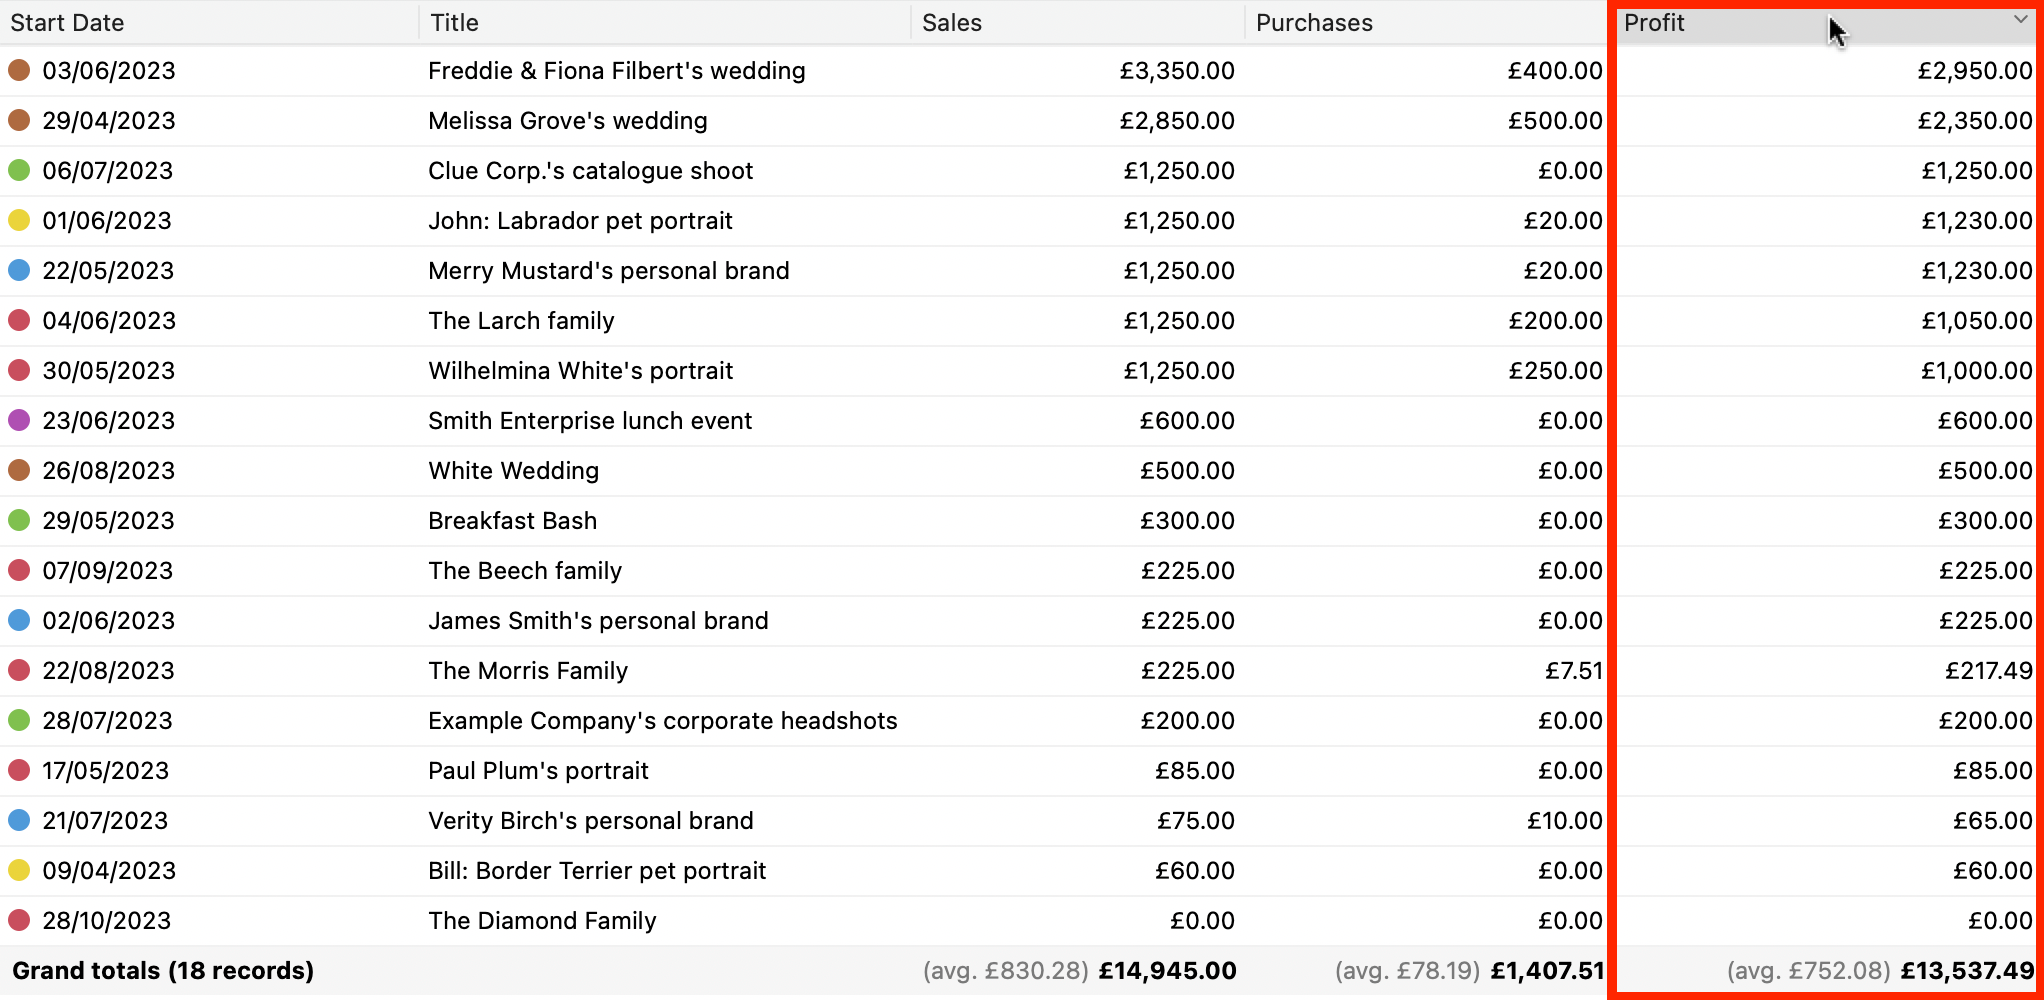Select the Start Date column header
The width and height of the screenshot is (2044, 1000).
pos(66,22)
